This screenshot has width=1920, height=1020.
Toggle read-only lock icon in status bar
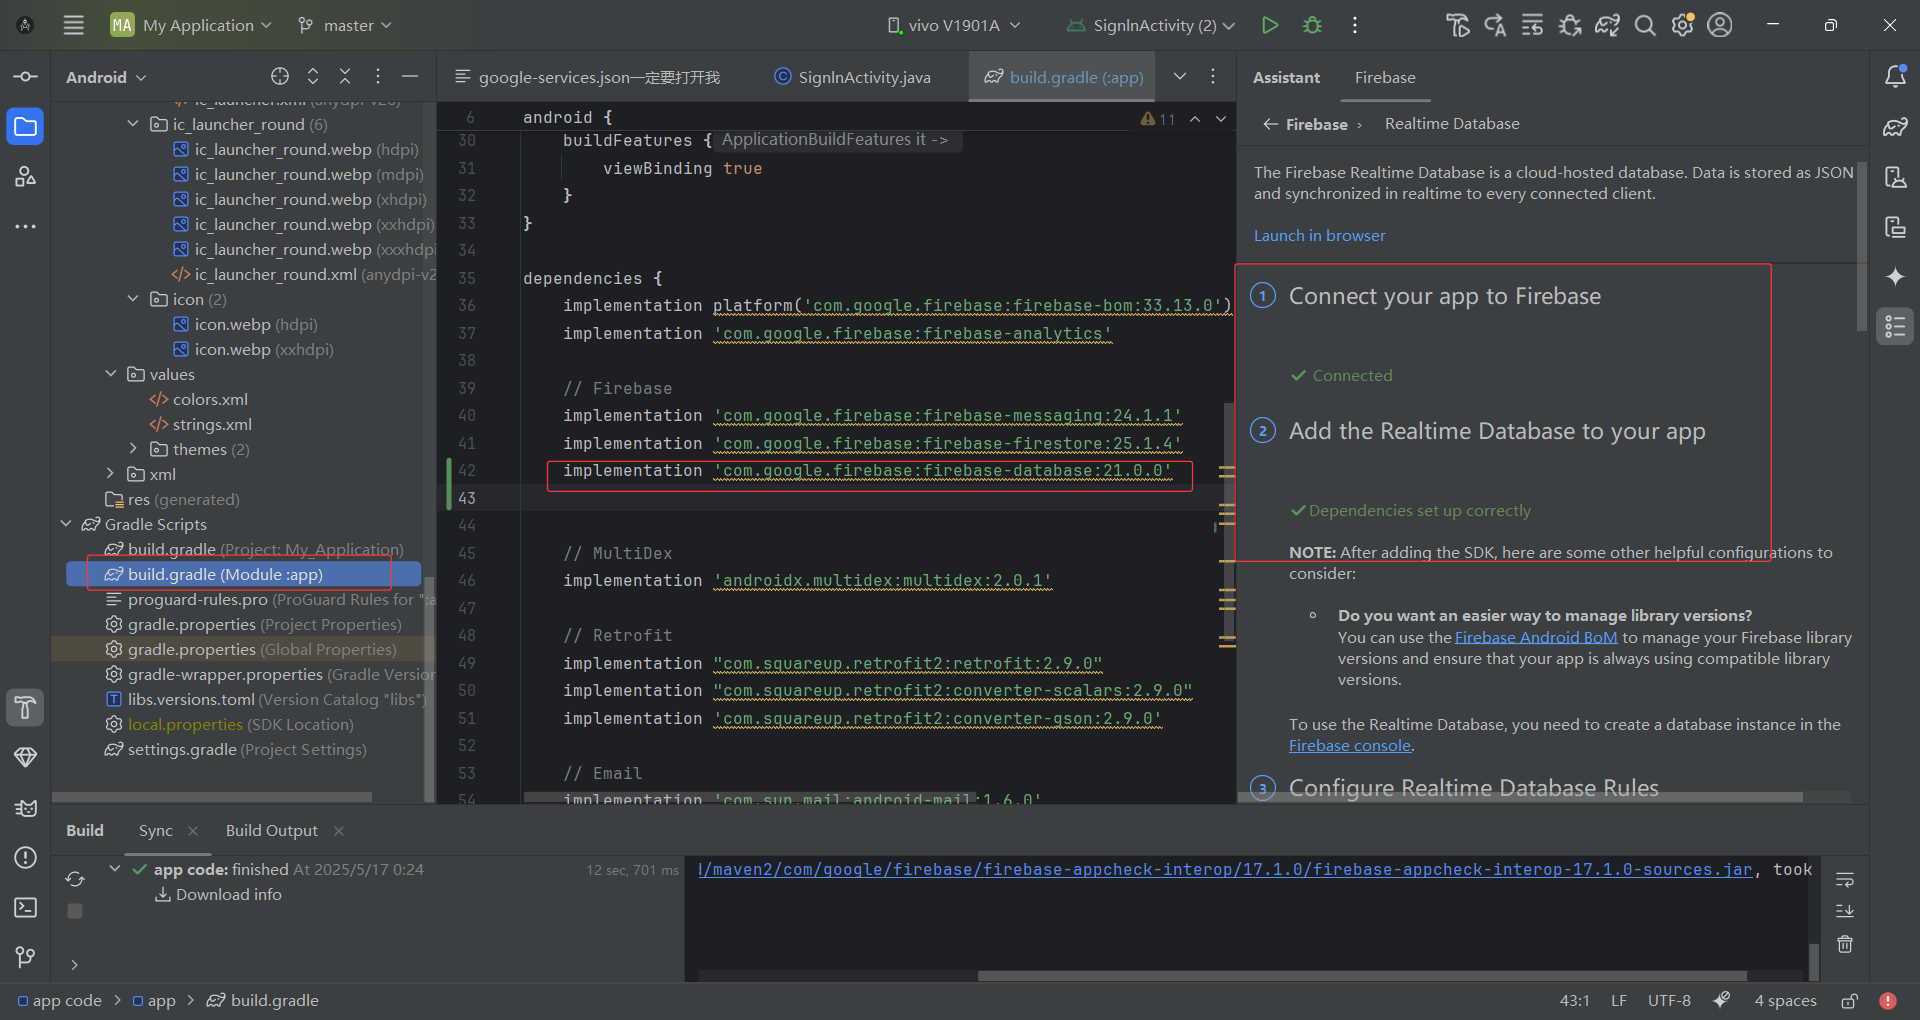(x=1850, y=1000)
